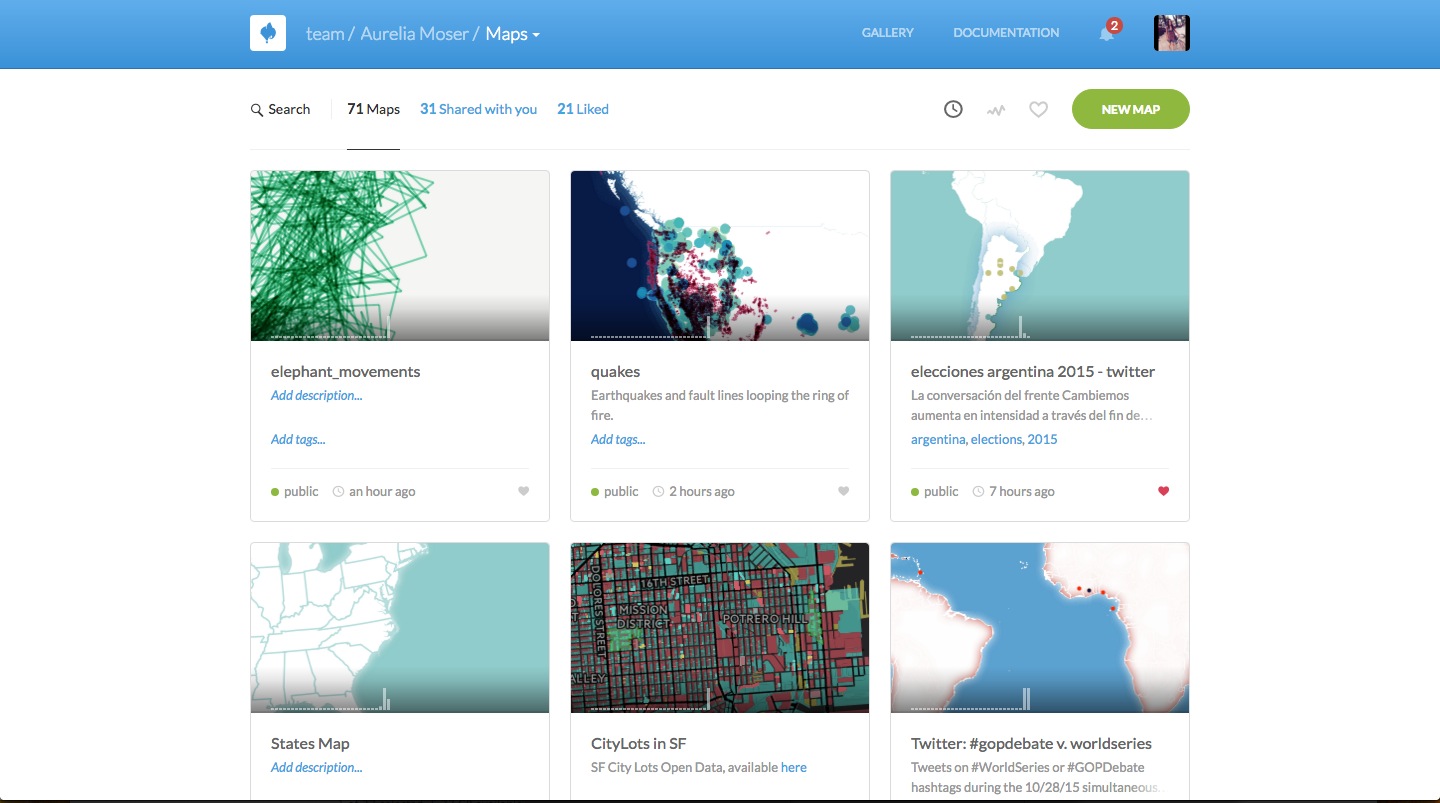Click the CartoDB logo icon

pyautogui.click(x=268, y=33)
